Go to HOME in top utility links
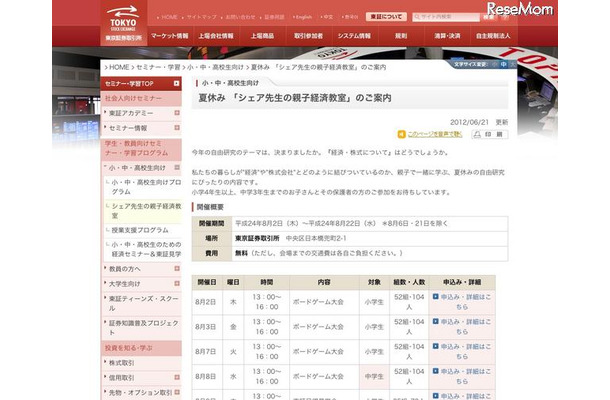 pyautogui.click(x=167, y=17)
